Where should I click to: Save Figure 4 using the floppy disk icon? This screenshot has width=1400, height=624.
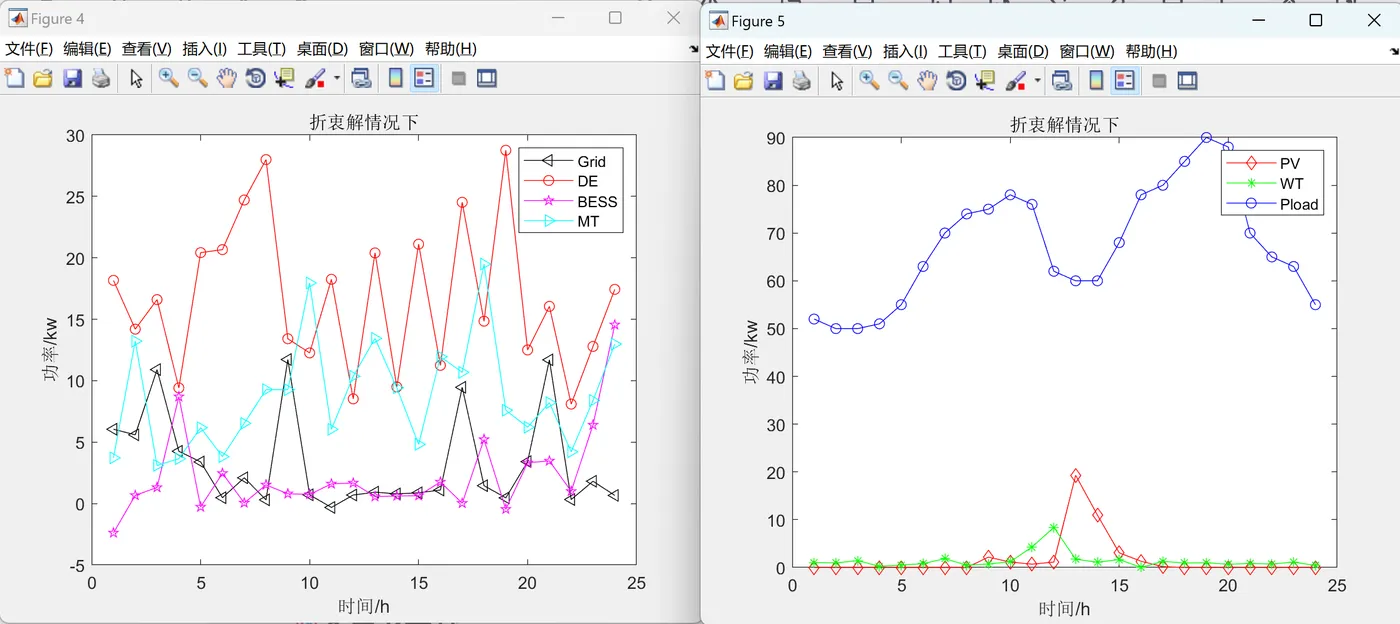coord(72,78)
